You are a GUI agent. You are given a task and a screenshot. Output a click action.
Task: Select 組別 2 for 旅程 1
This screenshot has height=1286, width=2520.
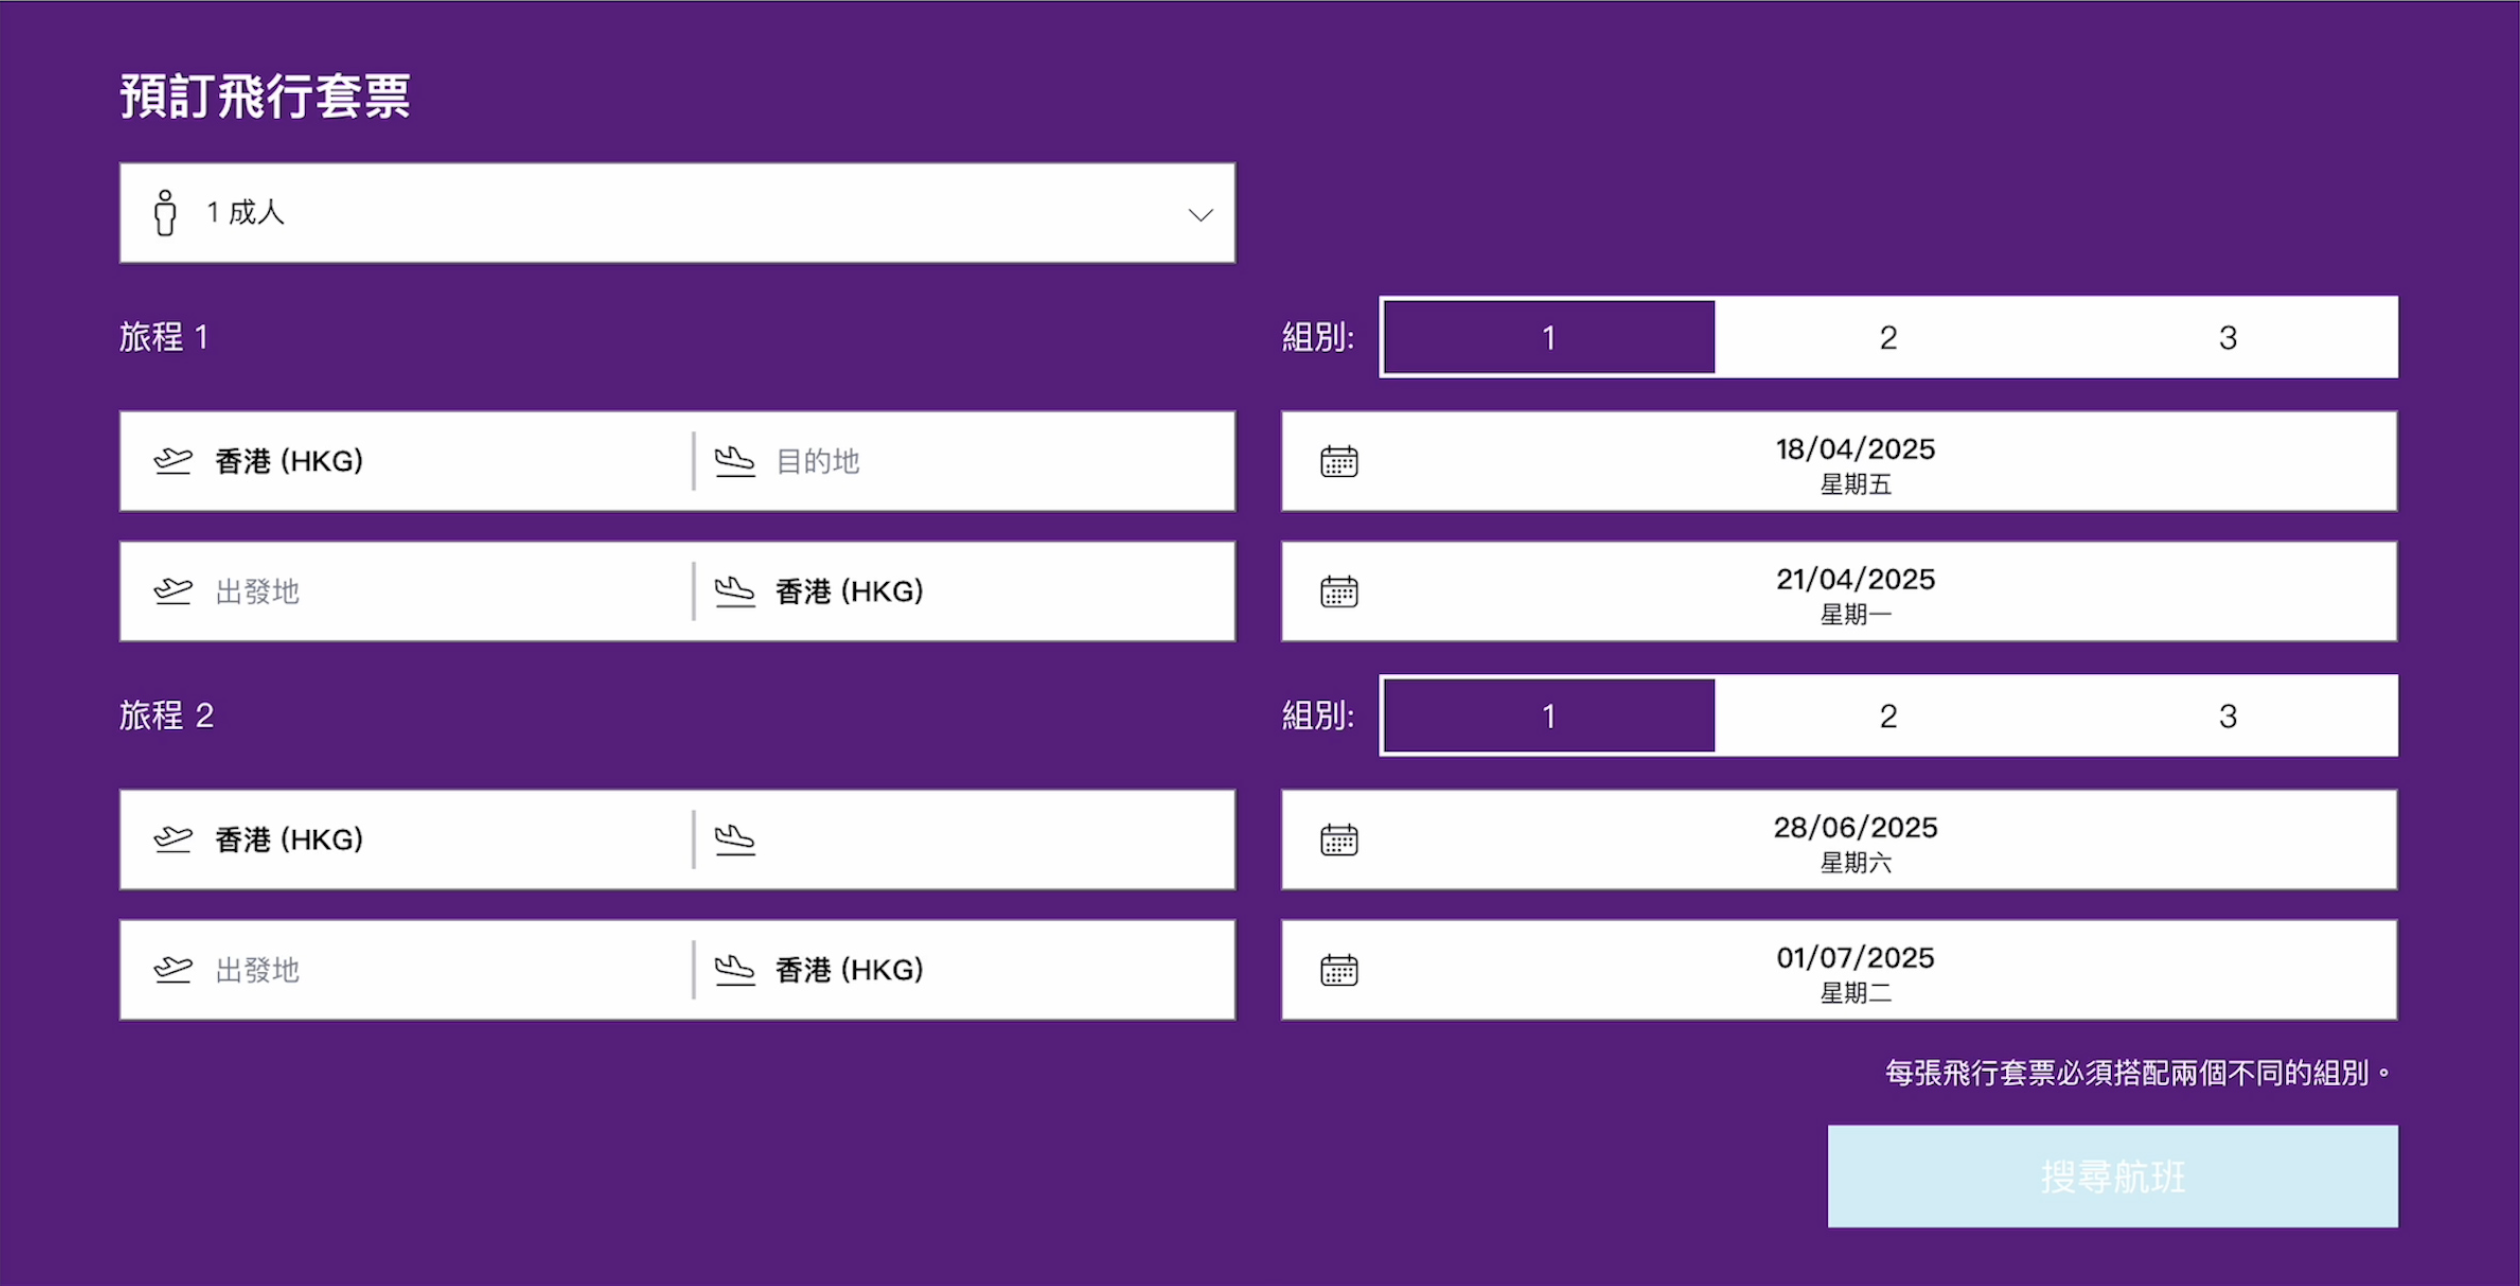[x=1887, y=338]
